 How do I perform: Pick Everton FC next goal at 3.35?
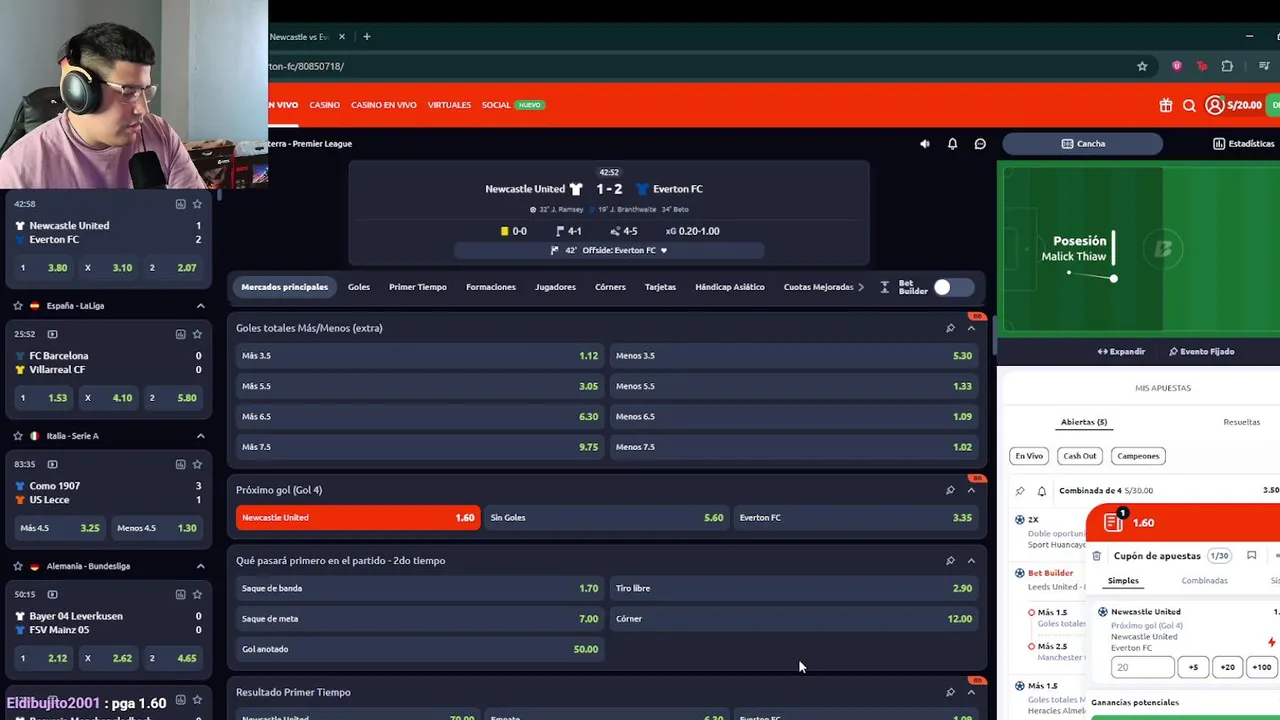click(855, 518)
